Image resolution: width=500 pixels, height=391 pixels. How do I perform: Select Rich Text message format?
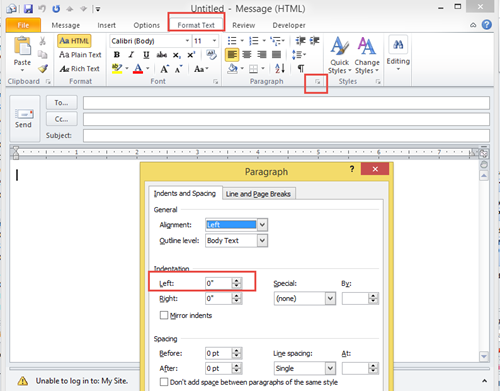[79, 69]
